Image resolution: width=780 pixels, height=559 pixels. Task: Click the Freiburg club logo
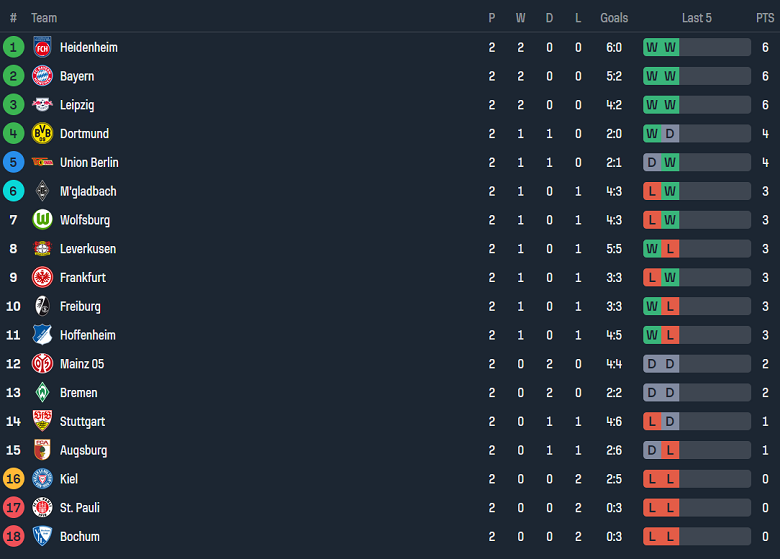tap(42, 306)
